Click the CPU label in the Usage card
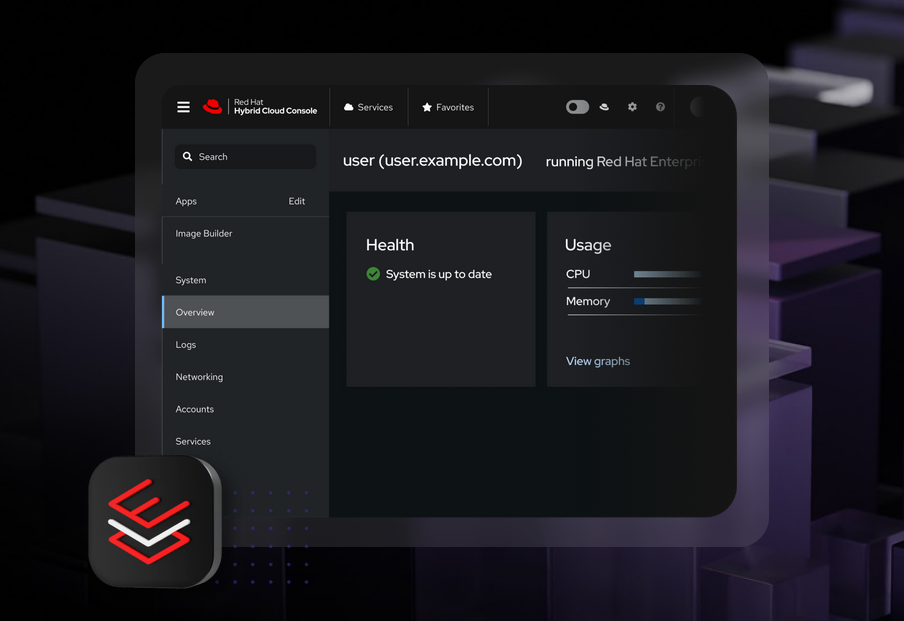This screenshot has height=621, width=904. click(x=578, y=274)
